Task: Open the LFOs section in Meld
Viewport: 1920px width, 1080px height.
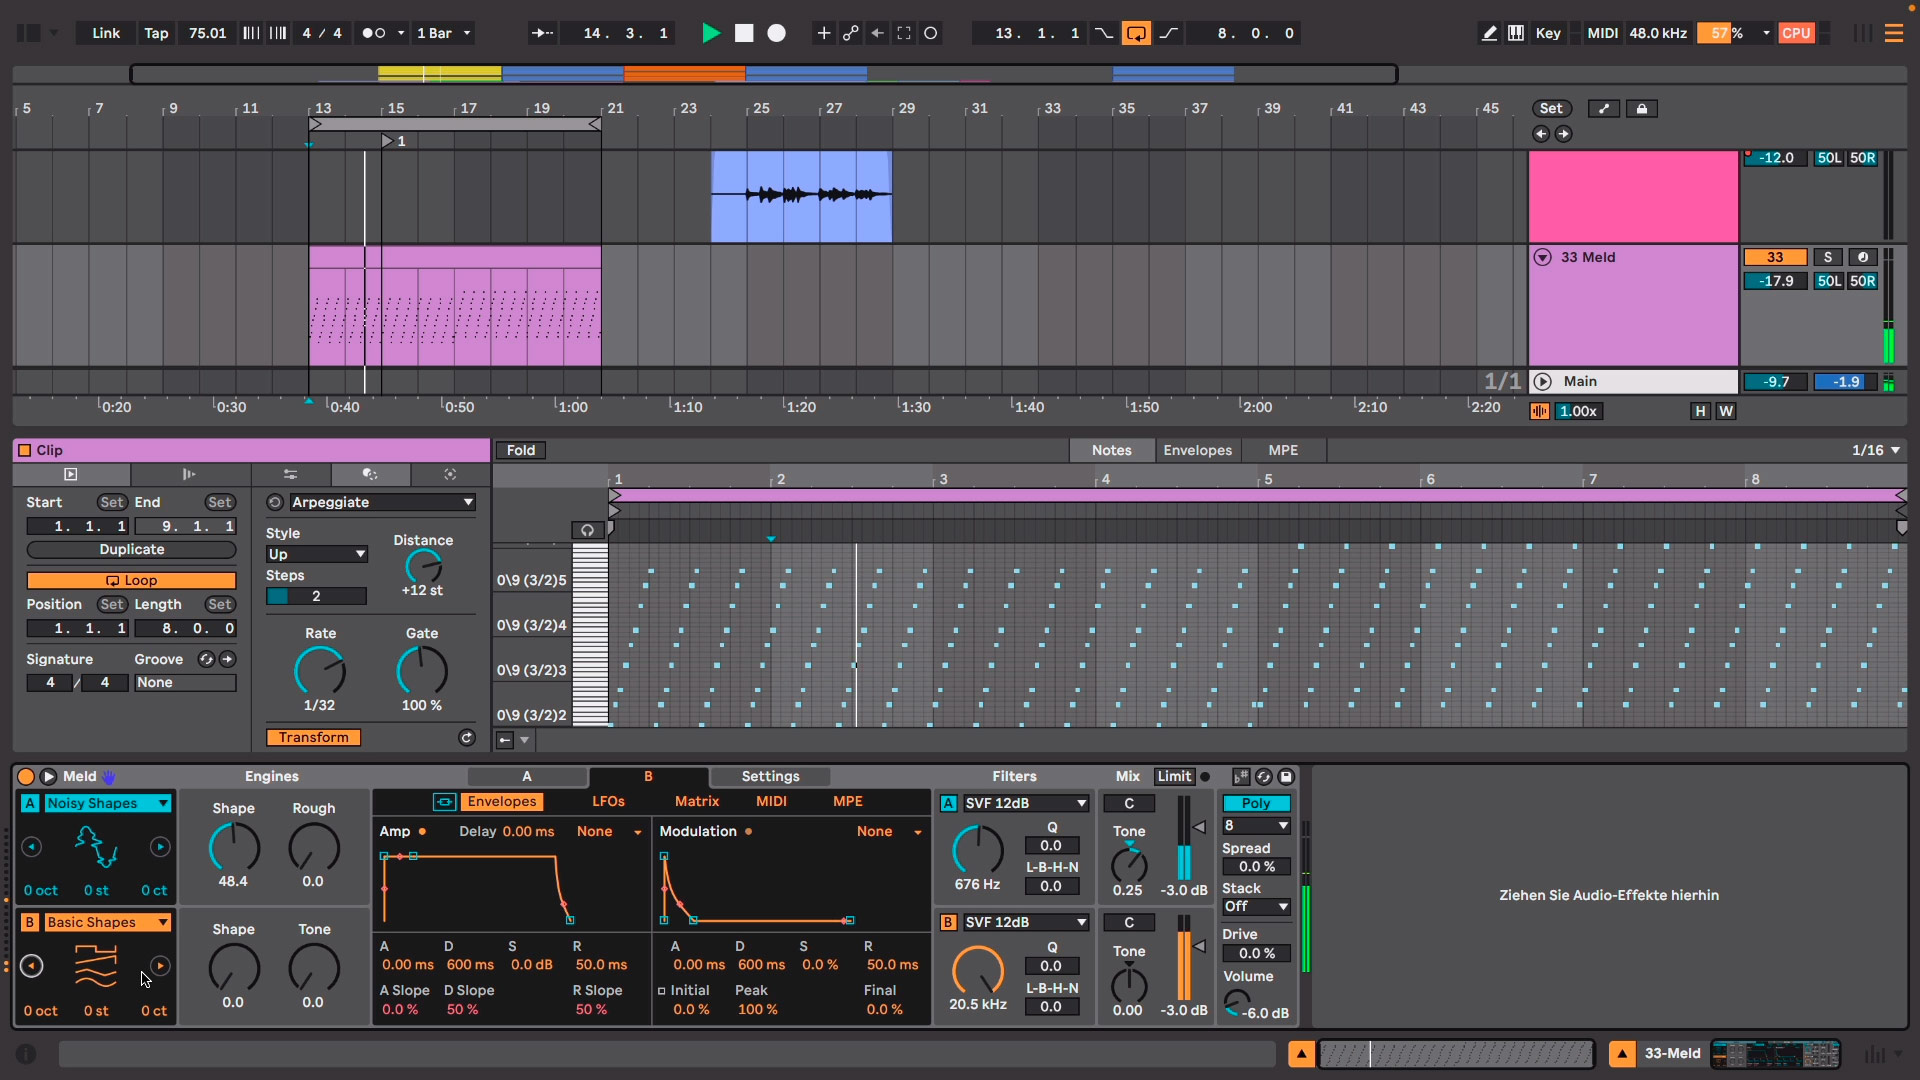Action: click(608, 801)
